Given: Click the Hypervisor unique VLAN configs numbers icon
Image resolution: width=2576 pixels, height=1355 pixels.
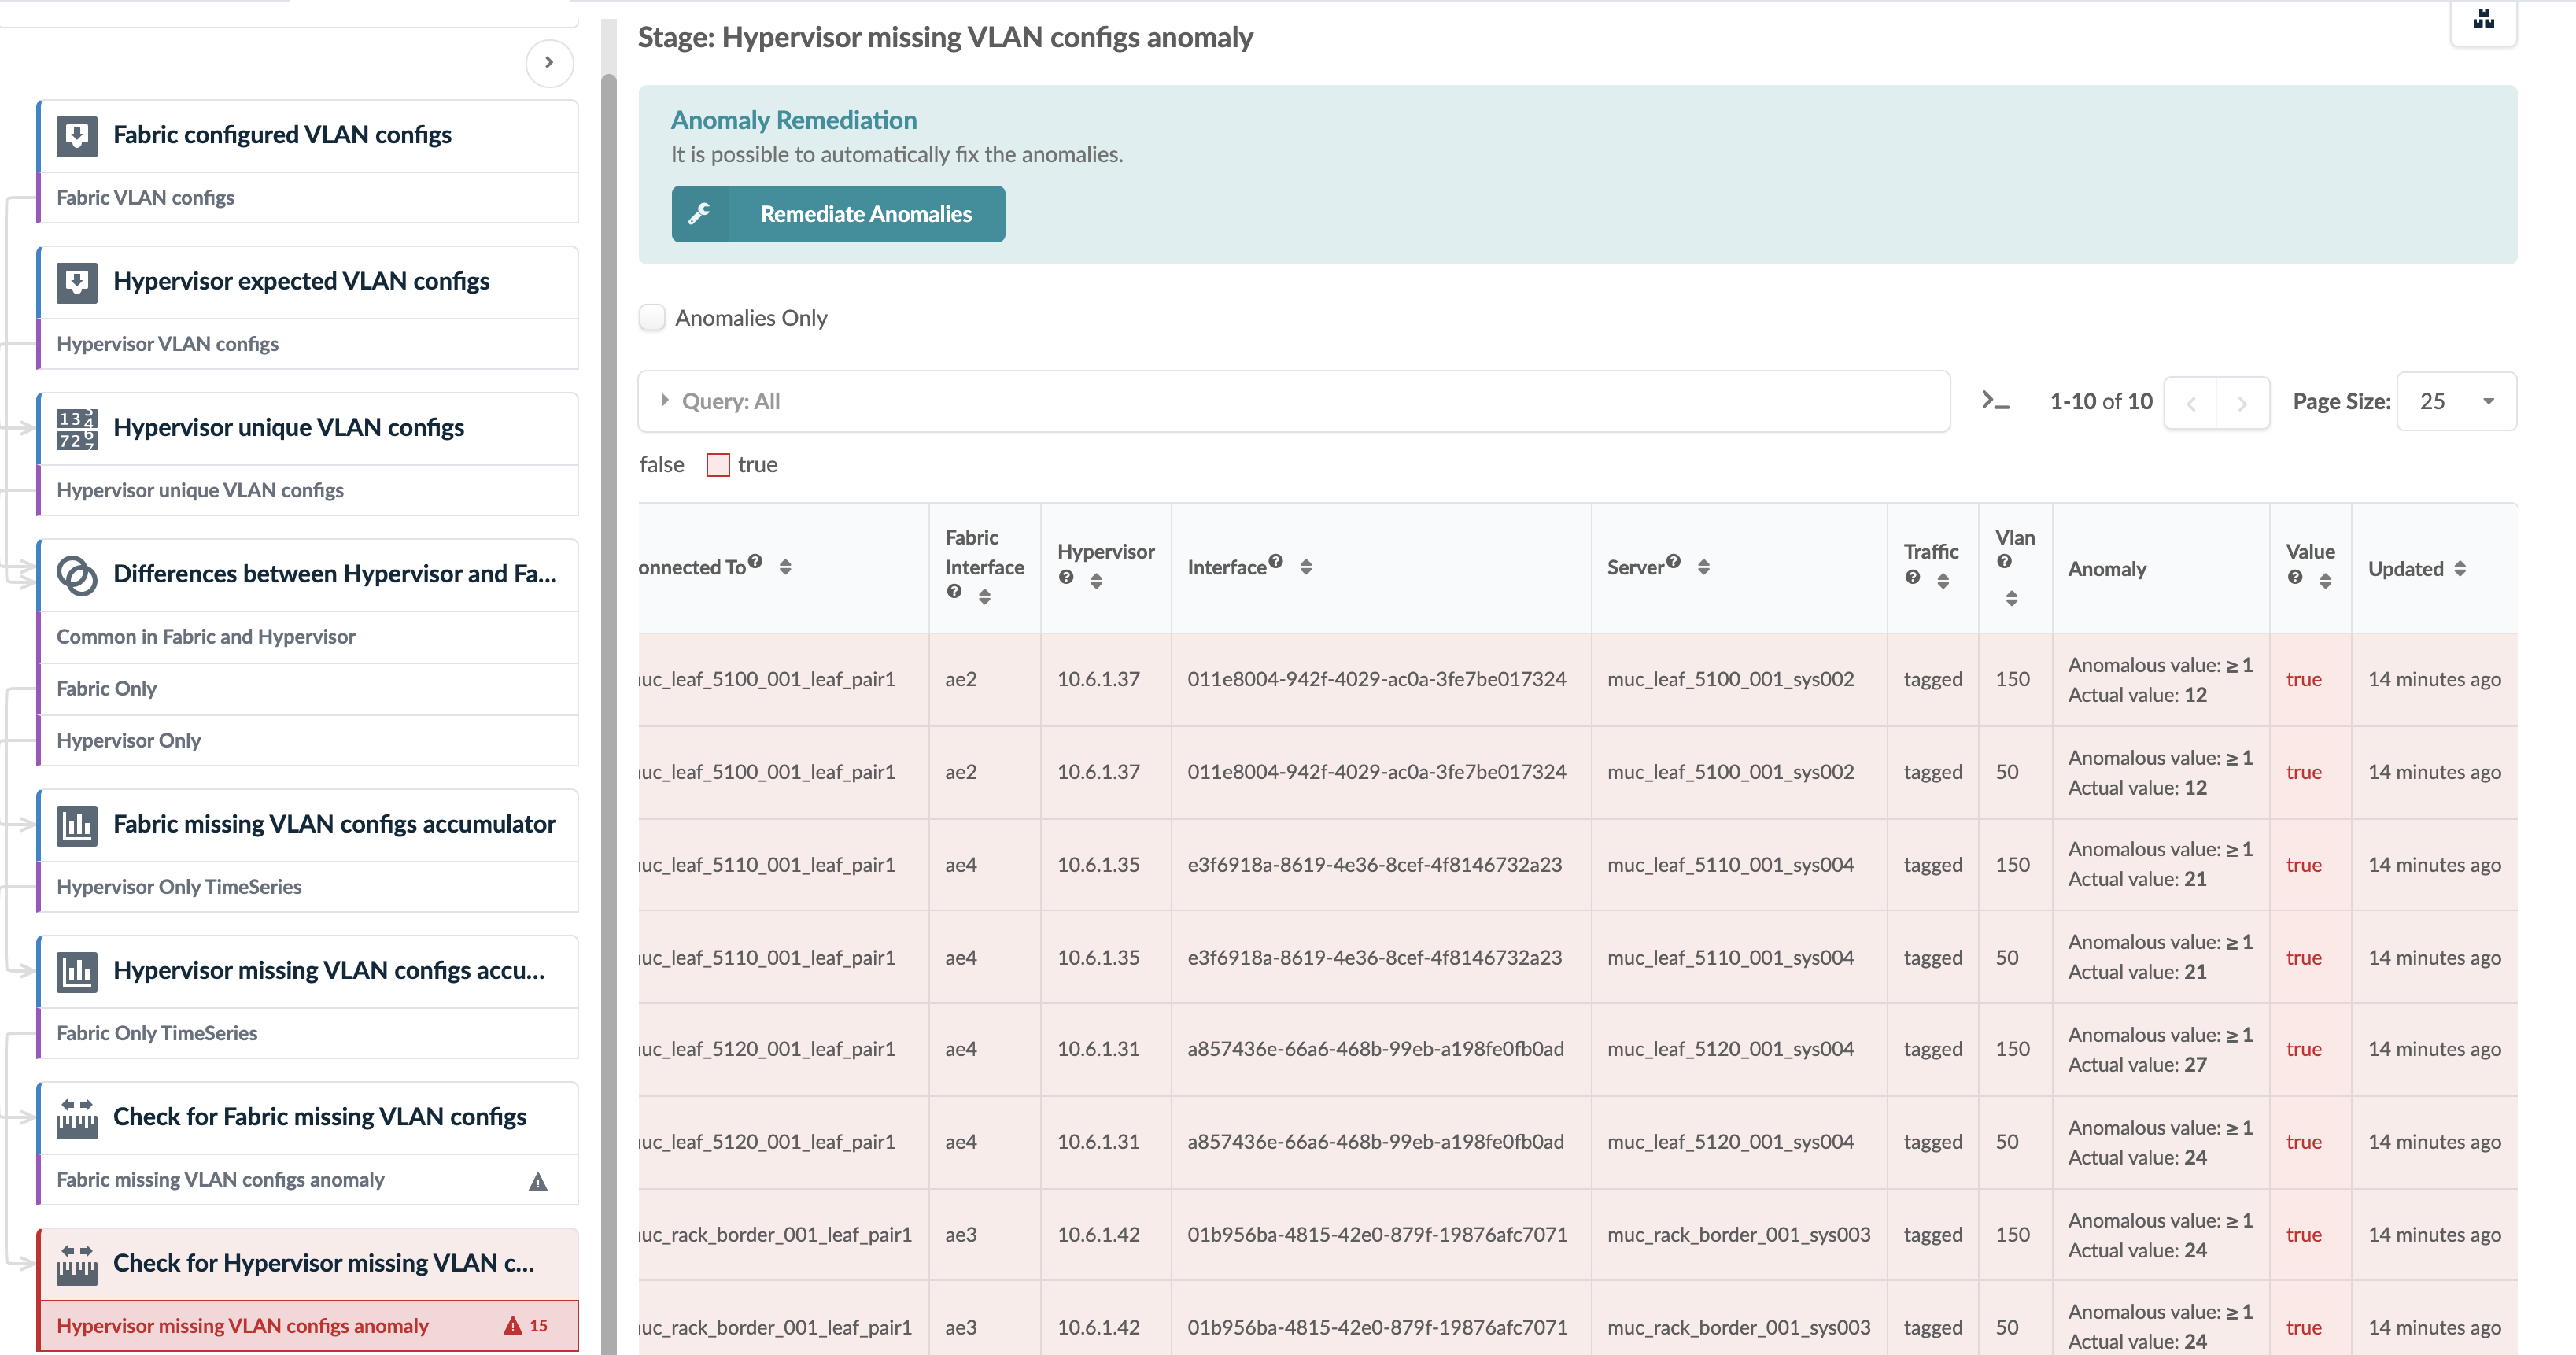Looking at the screenshot, I should (x=76, y=428).
